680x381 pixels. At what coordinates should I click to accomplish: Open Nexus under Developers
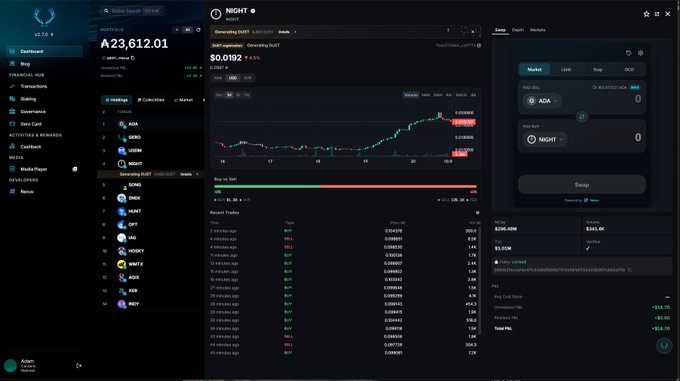click(x=26, y=192)
